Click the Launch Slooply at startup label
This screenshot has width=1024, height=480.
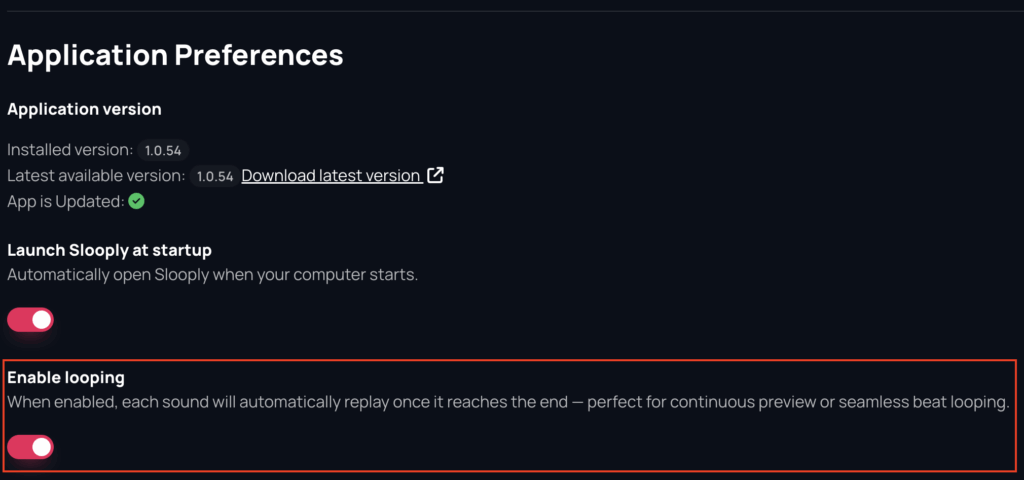(x=109, y=250)
